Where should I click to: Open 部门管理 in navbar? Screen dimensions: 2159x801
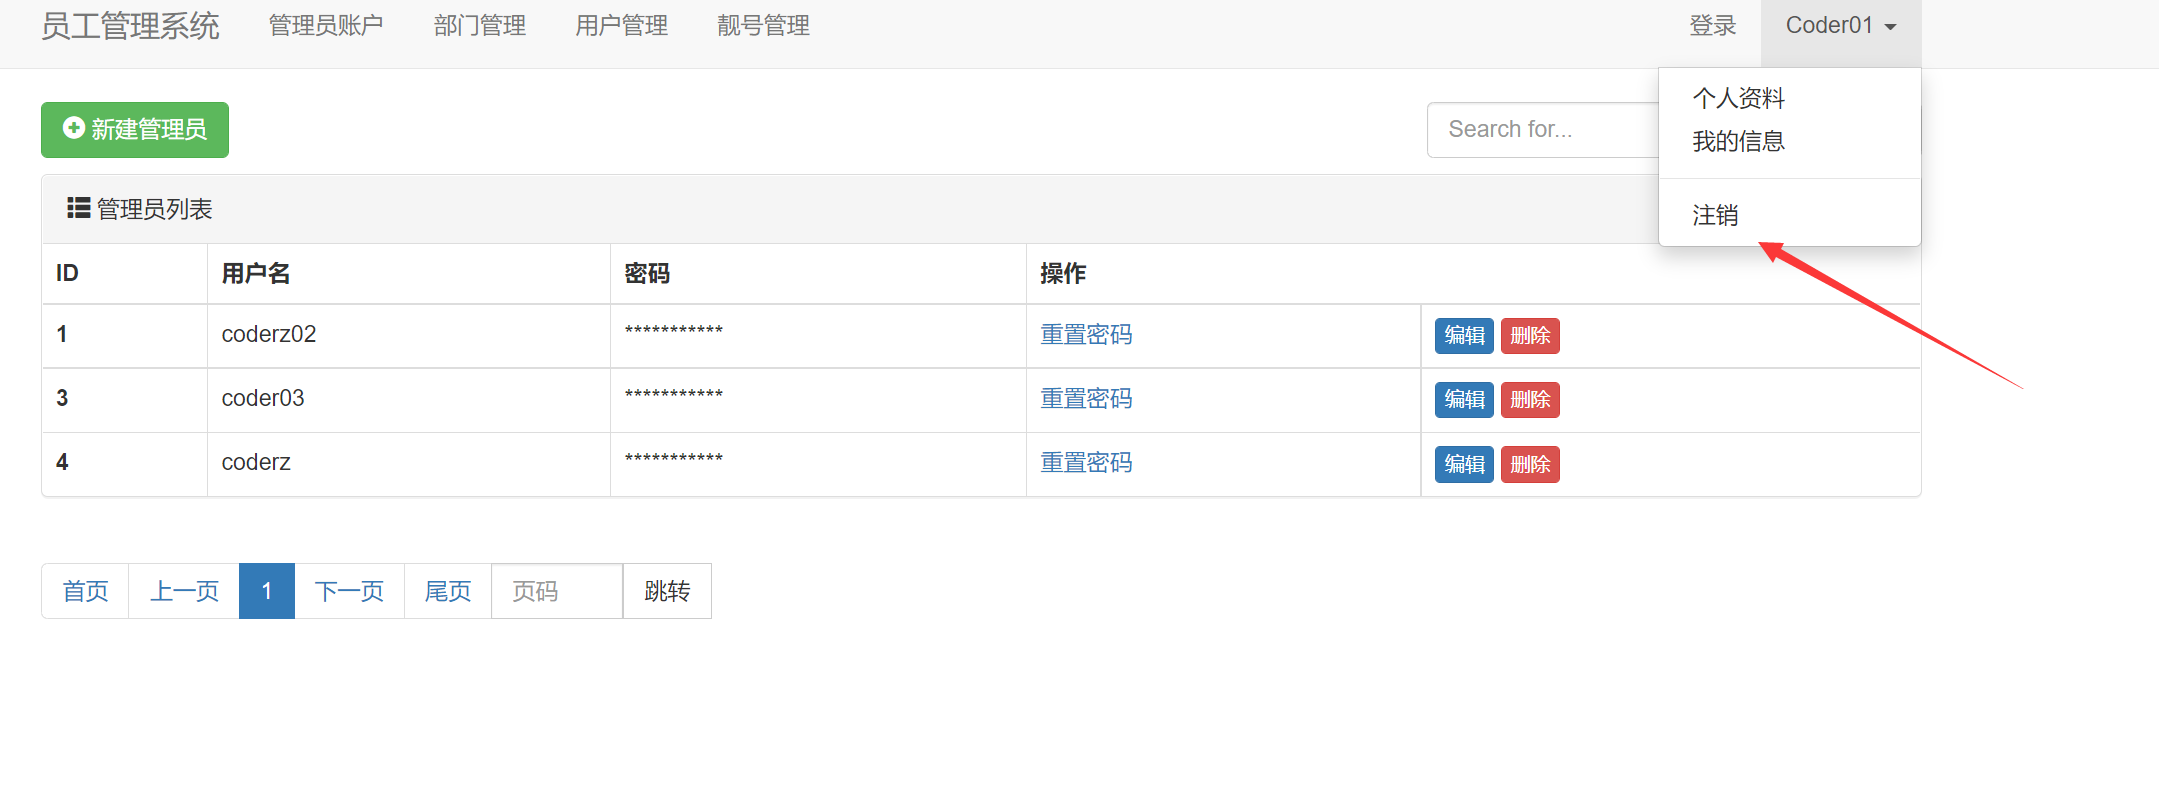480,26
